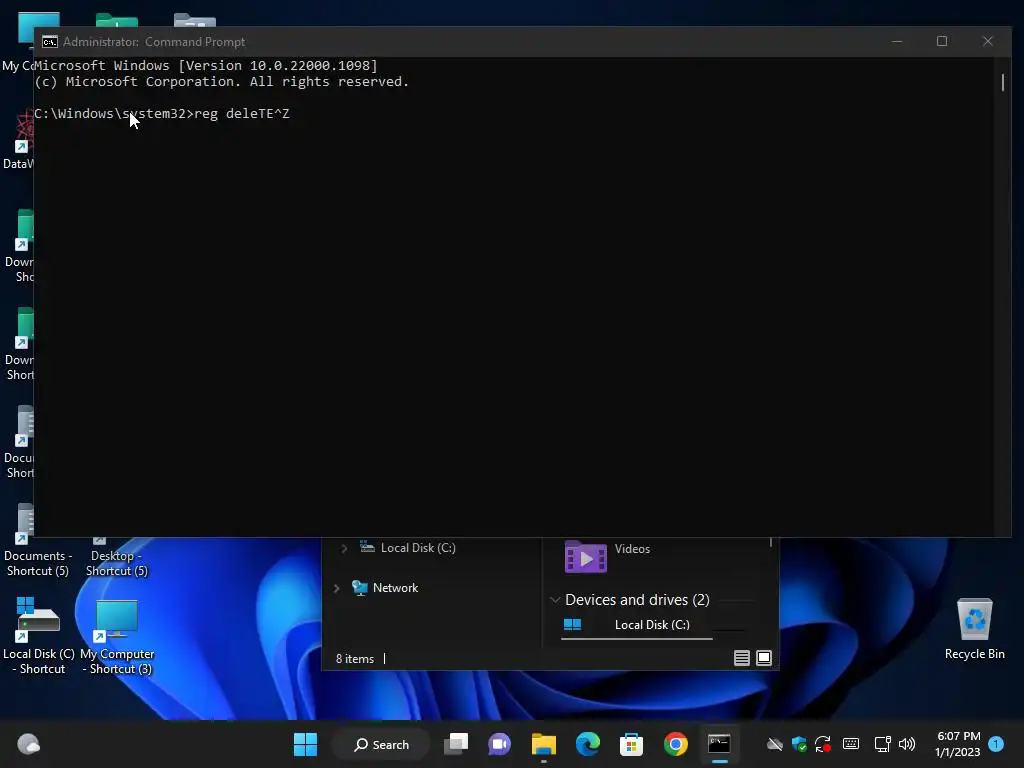This screenshot has height=768, width=1024.
Task: Open the notification badge in the tray
Action: tap(996, 744)
